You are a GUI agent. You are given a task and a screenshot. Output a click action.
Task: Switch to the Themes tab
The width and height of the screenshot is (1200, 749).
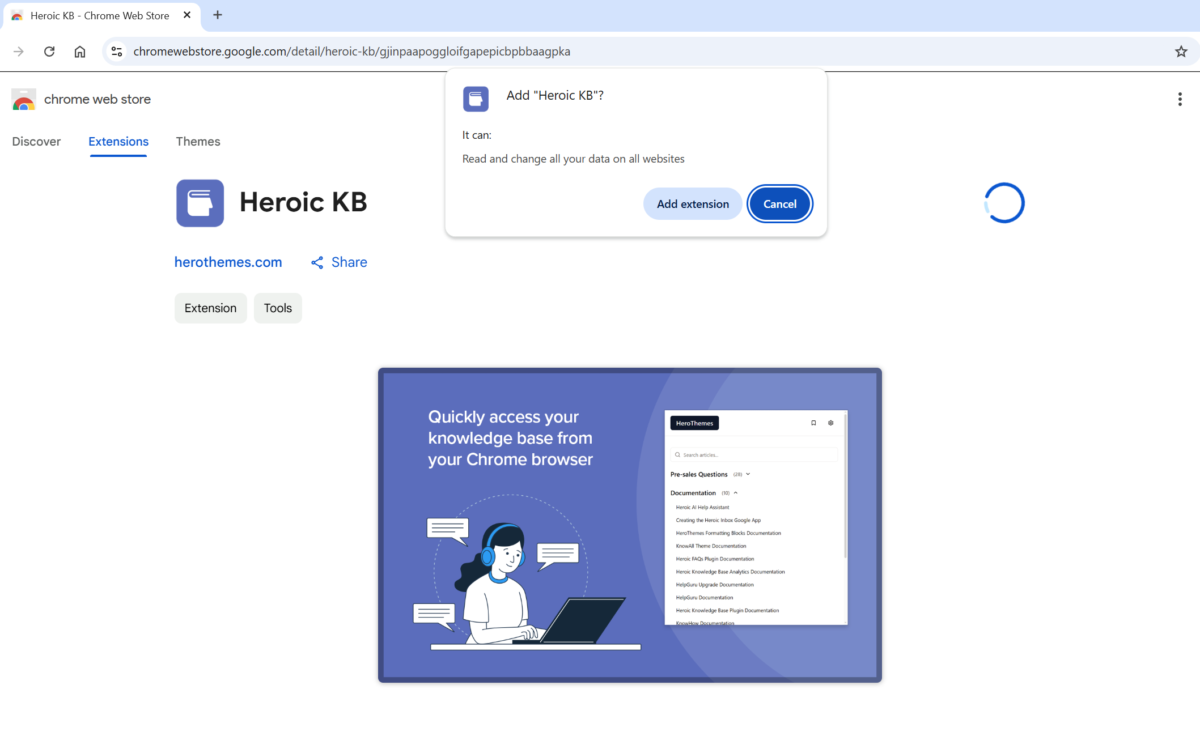[198, 141]
